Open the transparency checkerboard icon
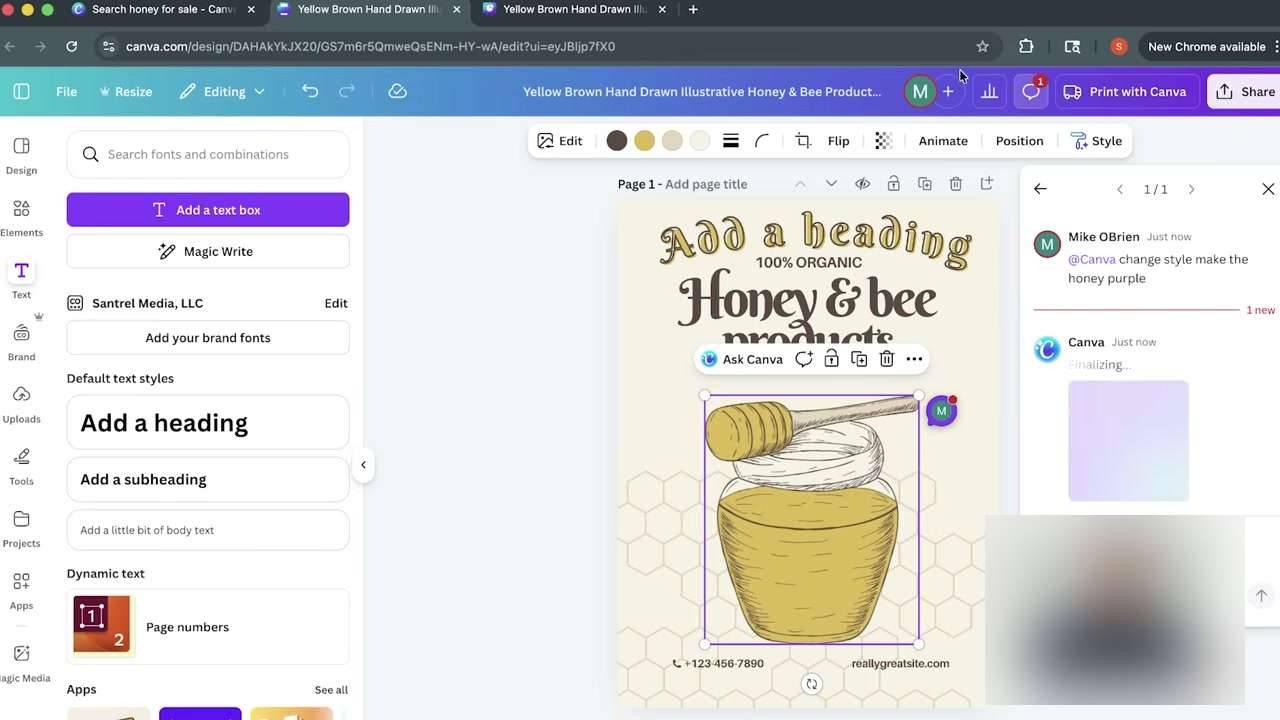Image resolution: width=1280 pixels, height=720 pixels. 883,141
